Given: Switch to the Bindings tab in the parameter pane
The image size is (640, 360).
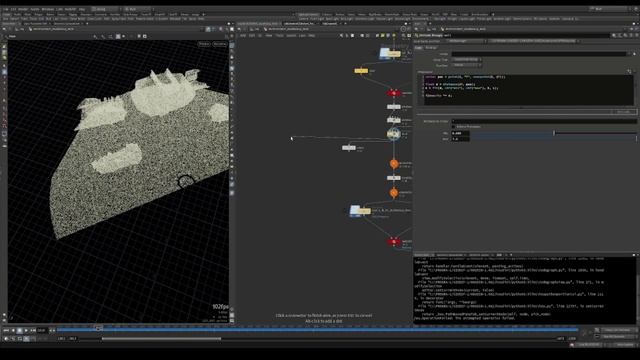Looking at the screenshot, I should click(x=431, y=48).
